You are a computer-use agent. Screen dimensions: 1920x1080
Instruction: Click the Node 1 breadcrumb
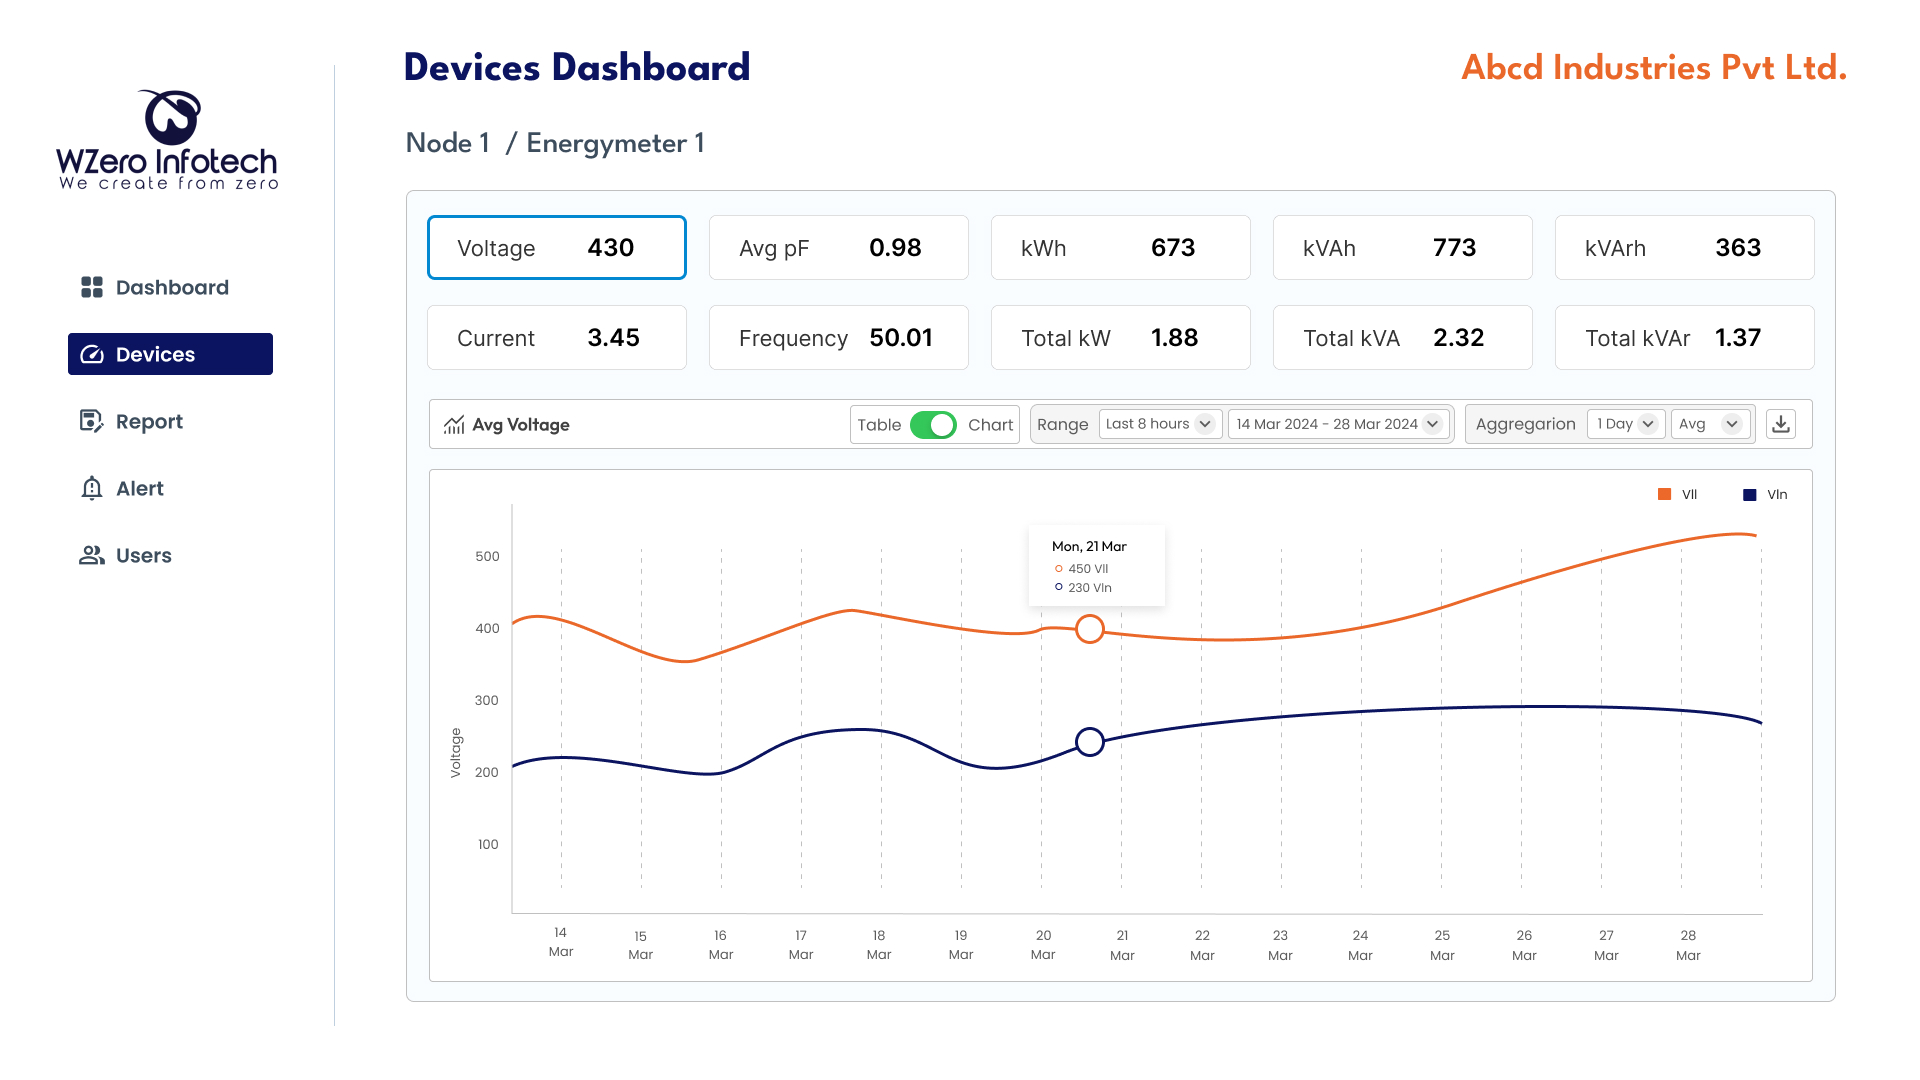pyautogui.click(x=448, y=143)
